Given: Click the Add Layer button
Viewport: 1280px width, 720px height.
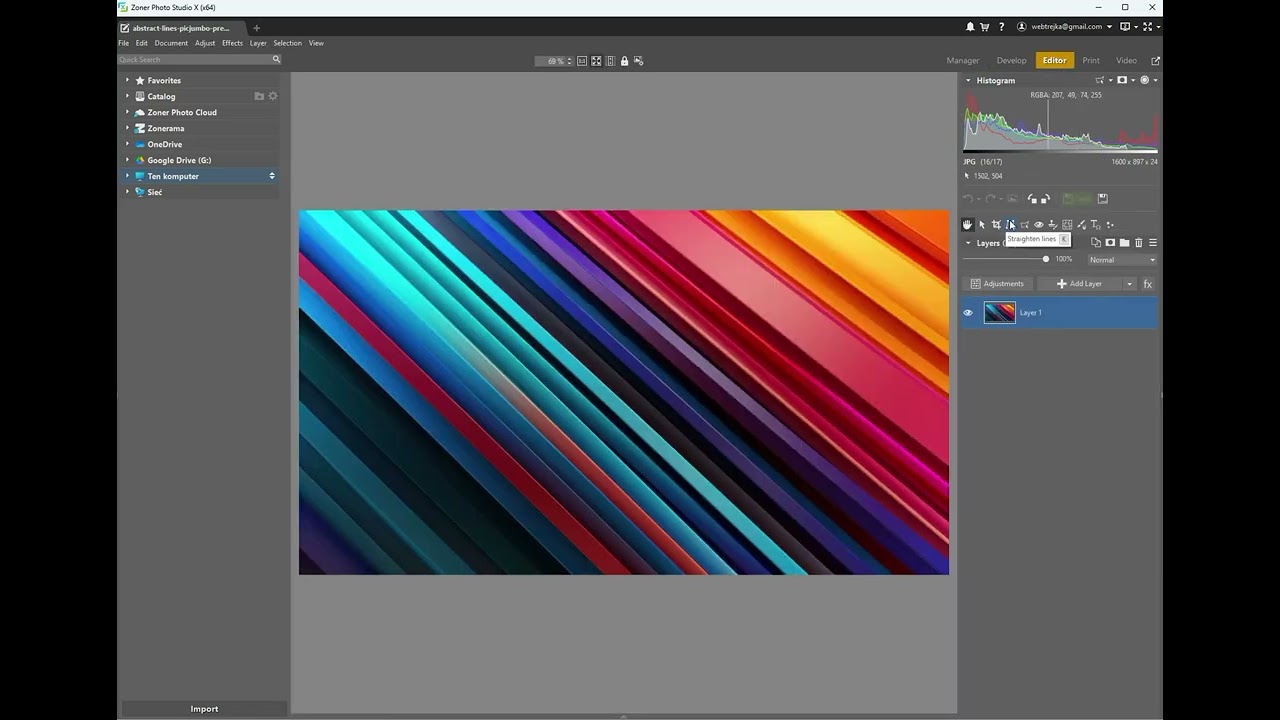Looking at the screenshot, I should [x=1080, y=284].
